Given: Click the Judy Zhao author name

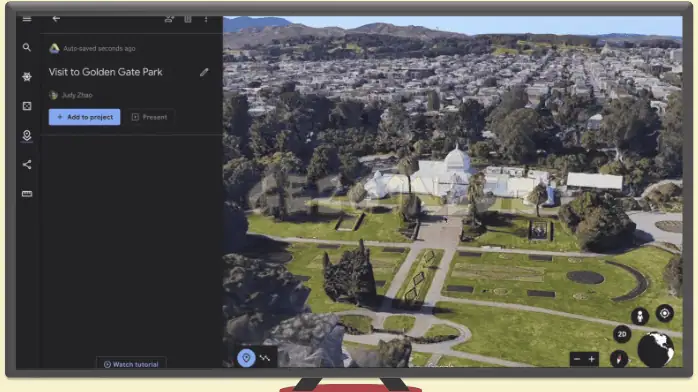Looking at the screenshot, I should 77,95.
